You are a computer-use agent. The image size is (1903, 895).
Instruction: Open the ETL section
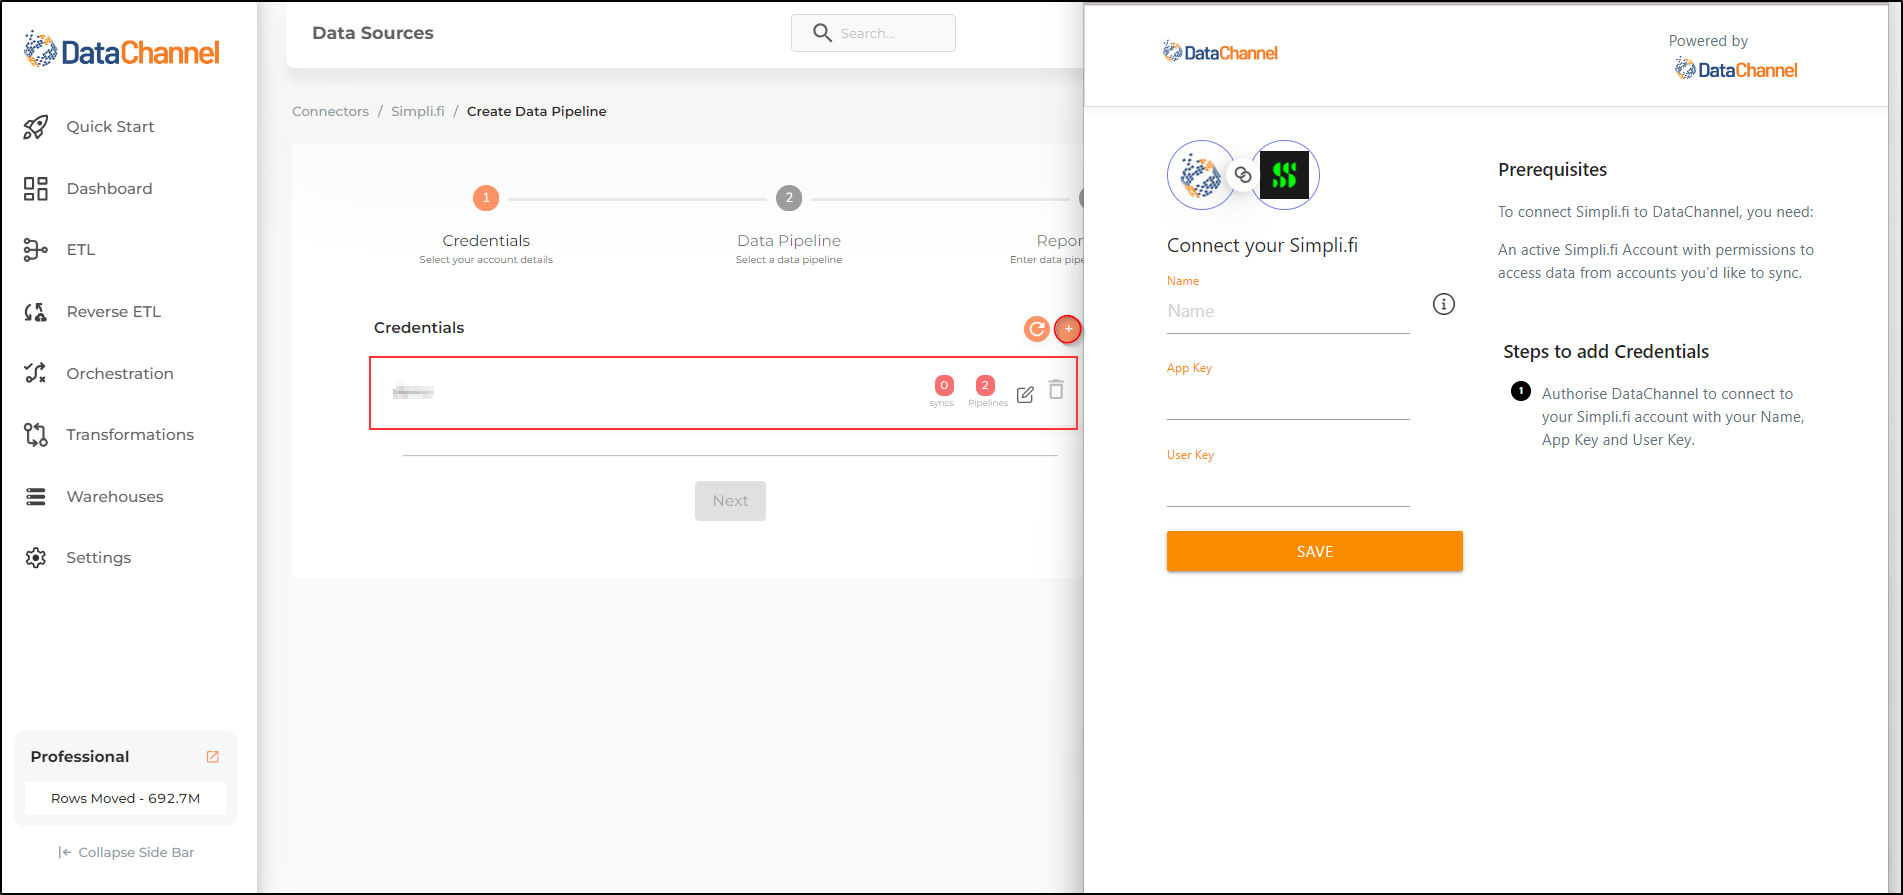pyautogui.click(x=81, y=250)
